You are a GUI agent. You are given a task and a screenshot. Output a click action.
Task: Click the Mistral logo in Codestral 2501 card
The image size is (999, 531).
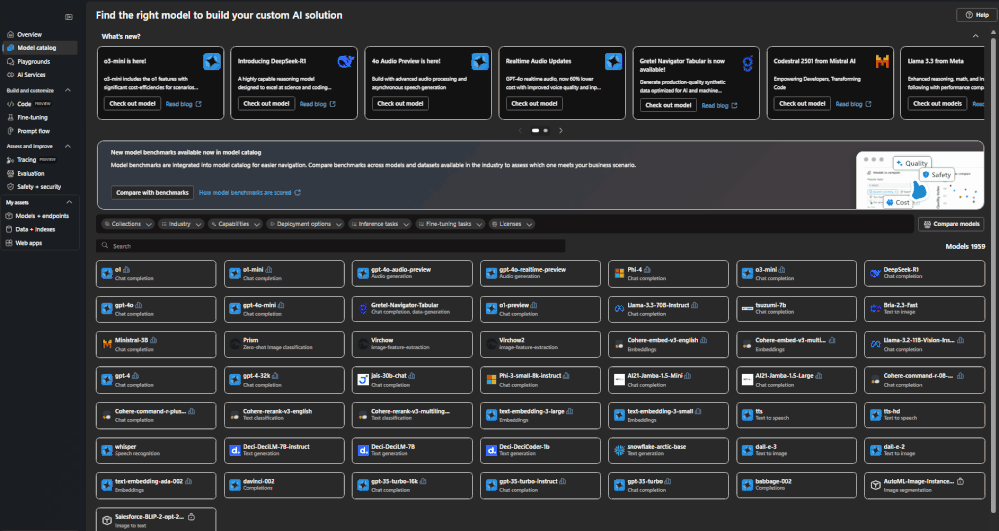882,62
